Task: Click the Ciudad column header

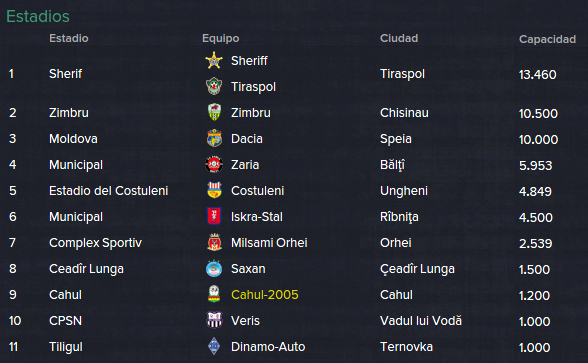Action: [399, 38]
